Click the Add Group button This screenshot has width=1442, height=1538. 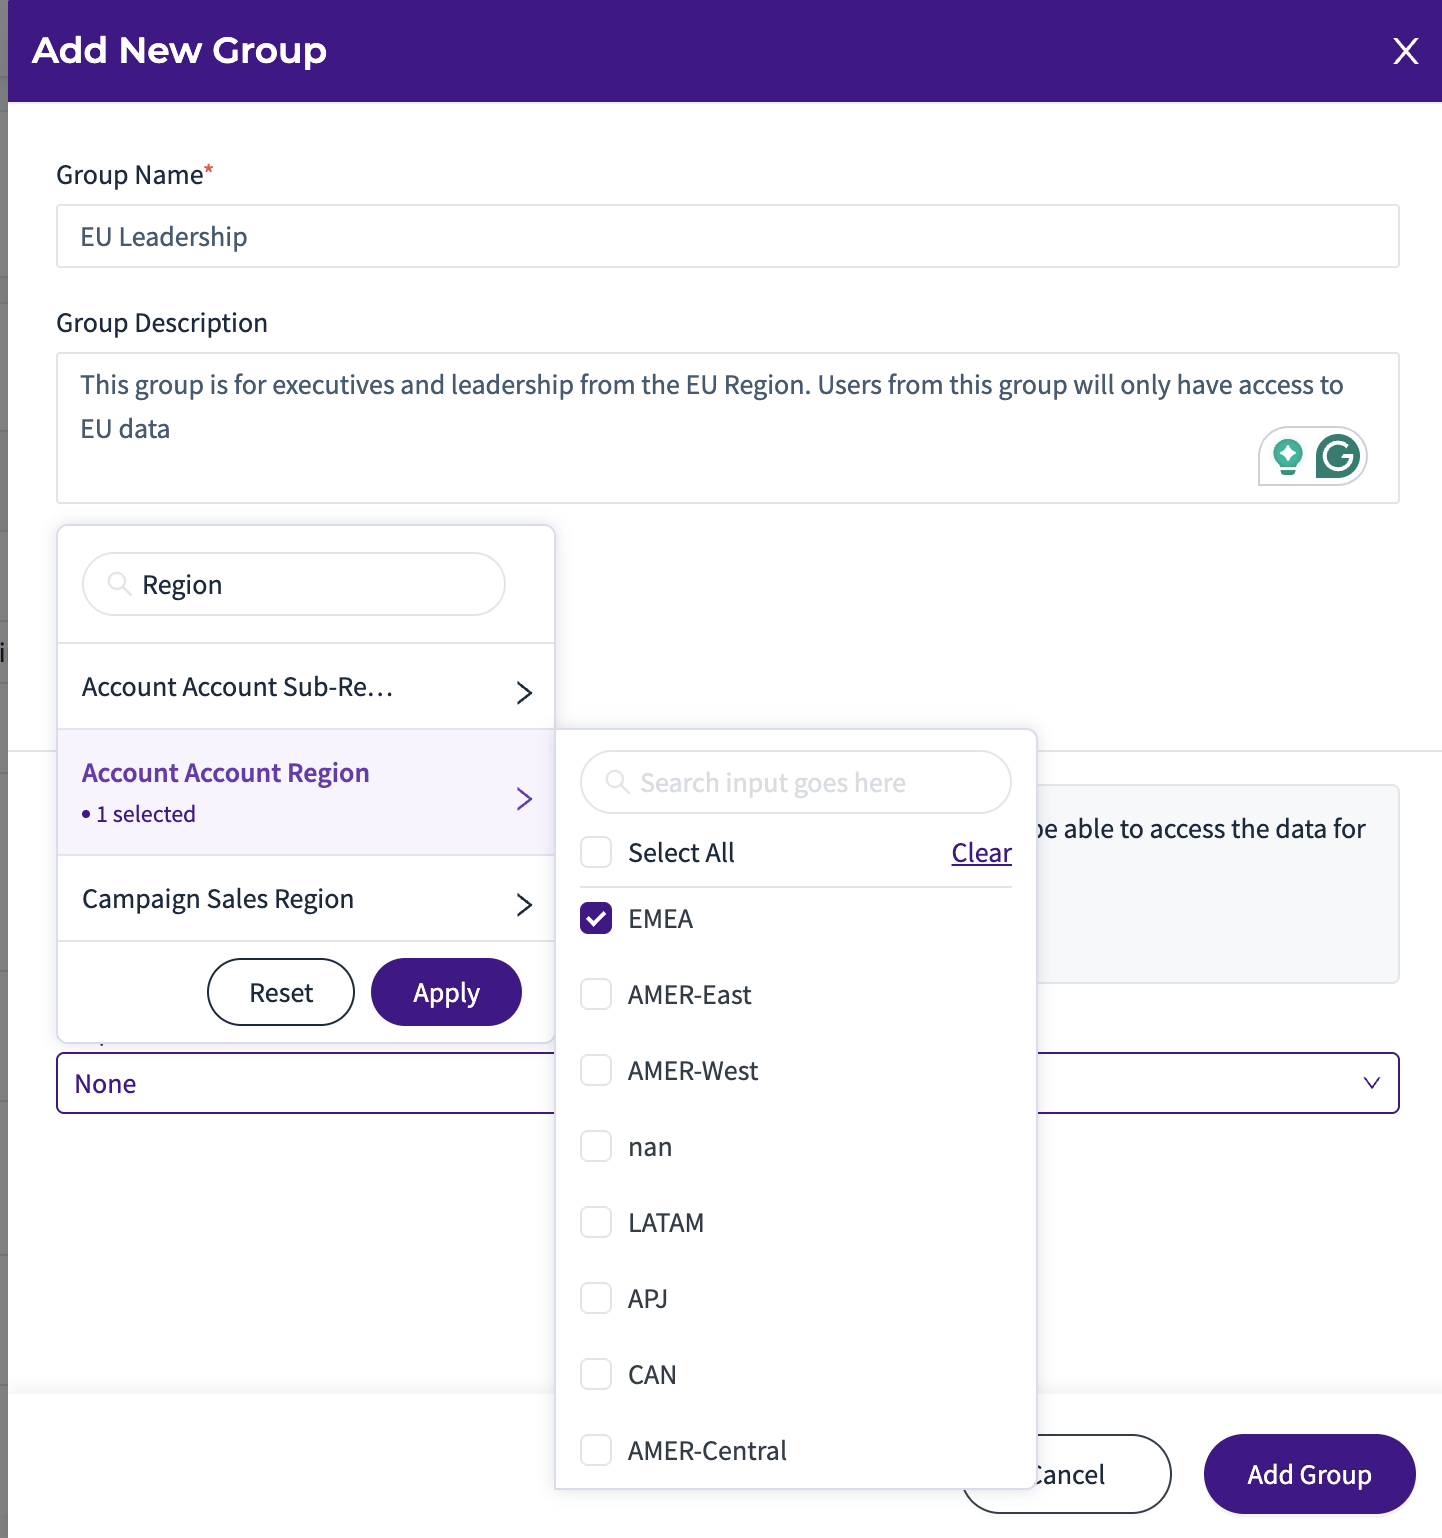coord(1309,1474)
